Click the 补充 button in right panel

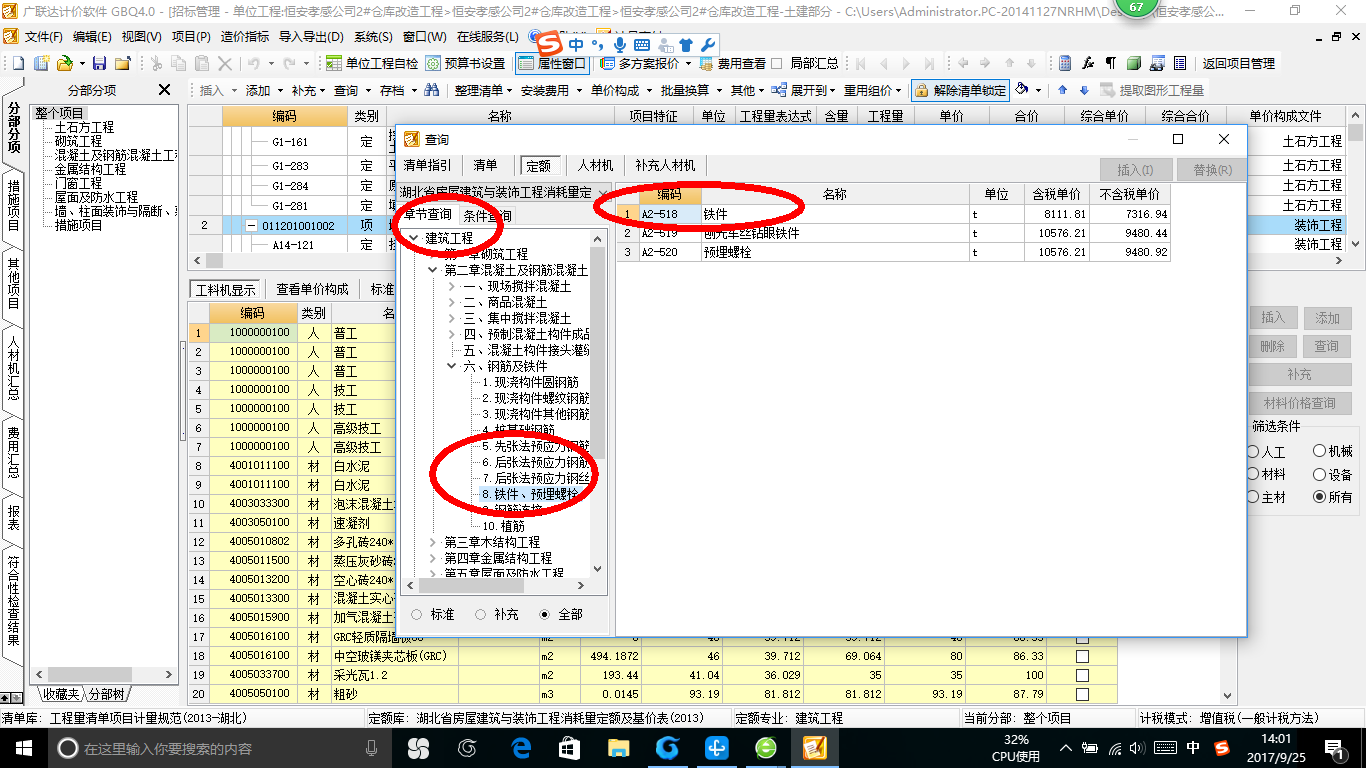pos(1299,375)
